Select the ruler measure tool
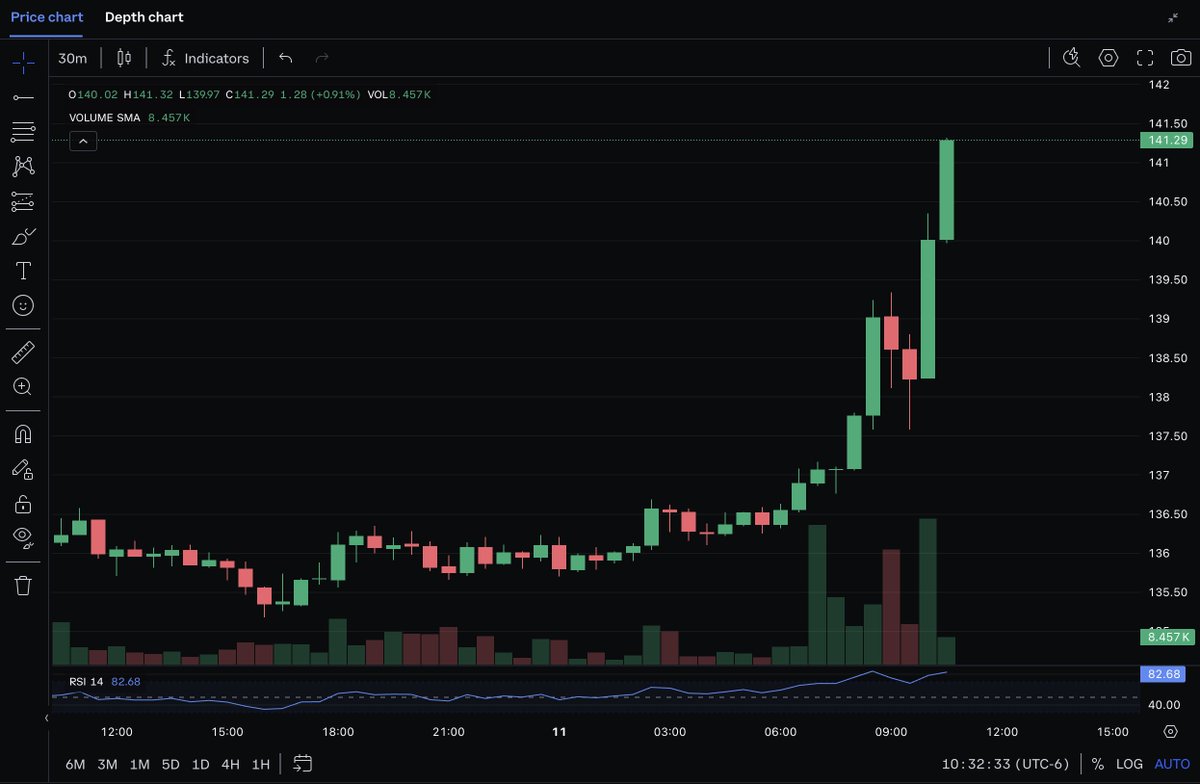The width and height of the screenshot is (1200, 784). 23,352
